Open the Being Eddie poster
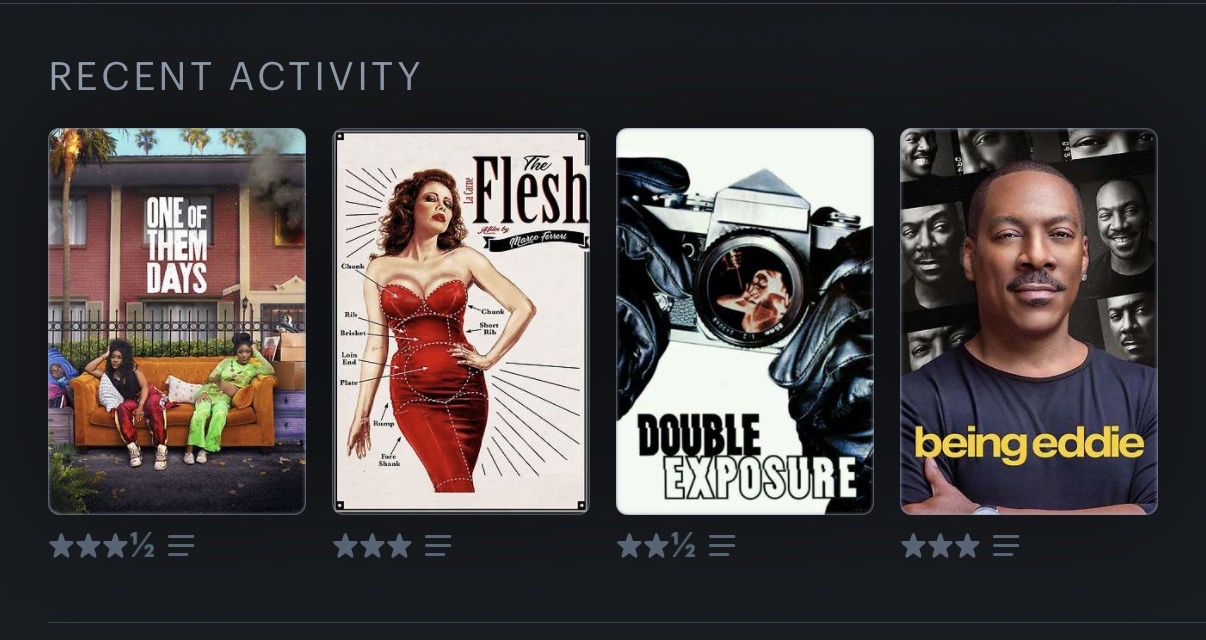 (1029, 321)
